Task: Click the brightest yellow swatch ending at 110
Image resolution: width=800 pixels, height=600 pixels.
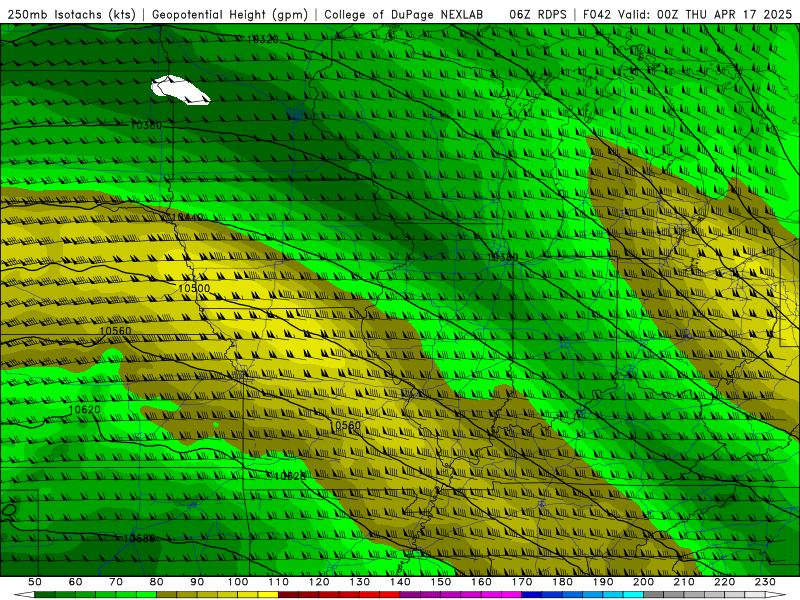Action: coord(268,595)
